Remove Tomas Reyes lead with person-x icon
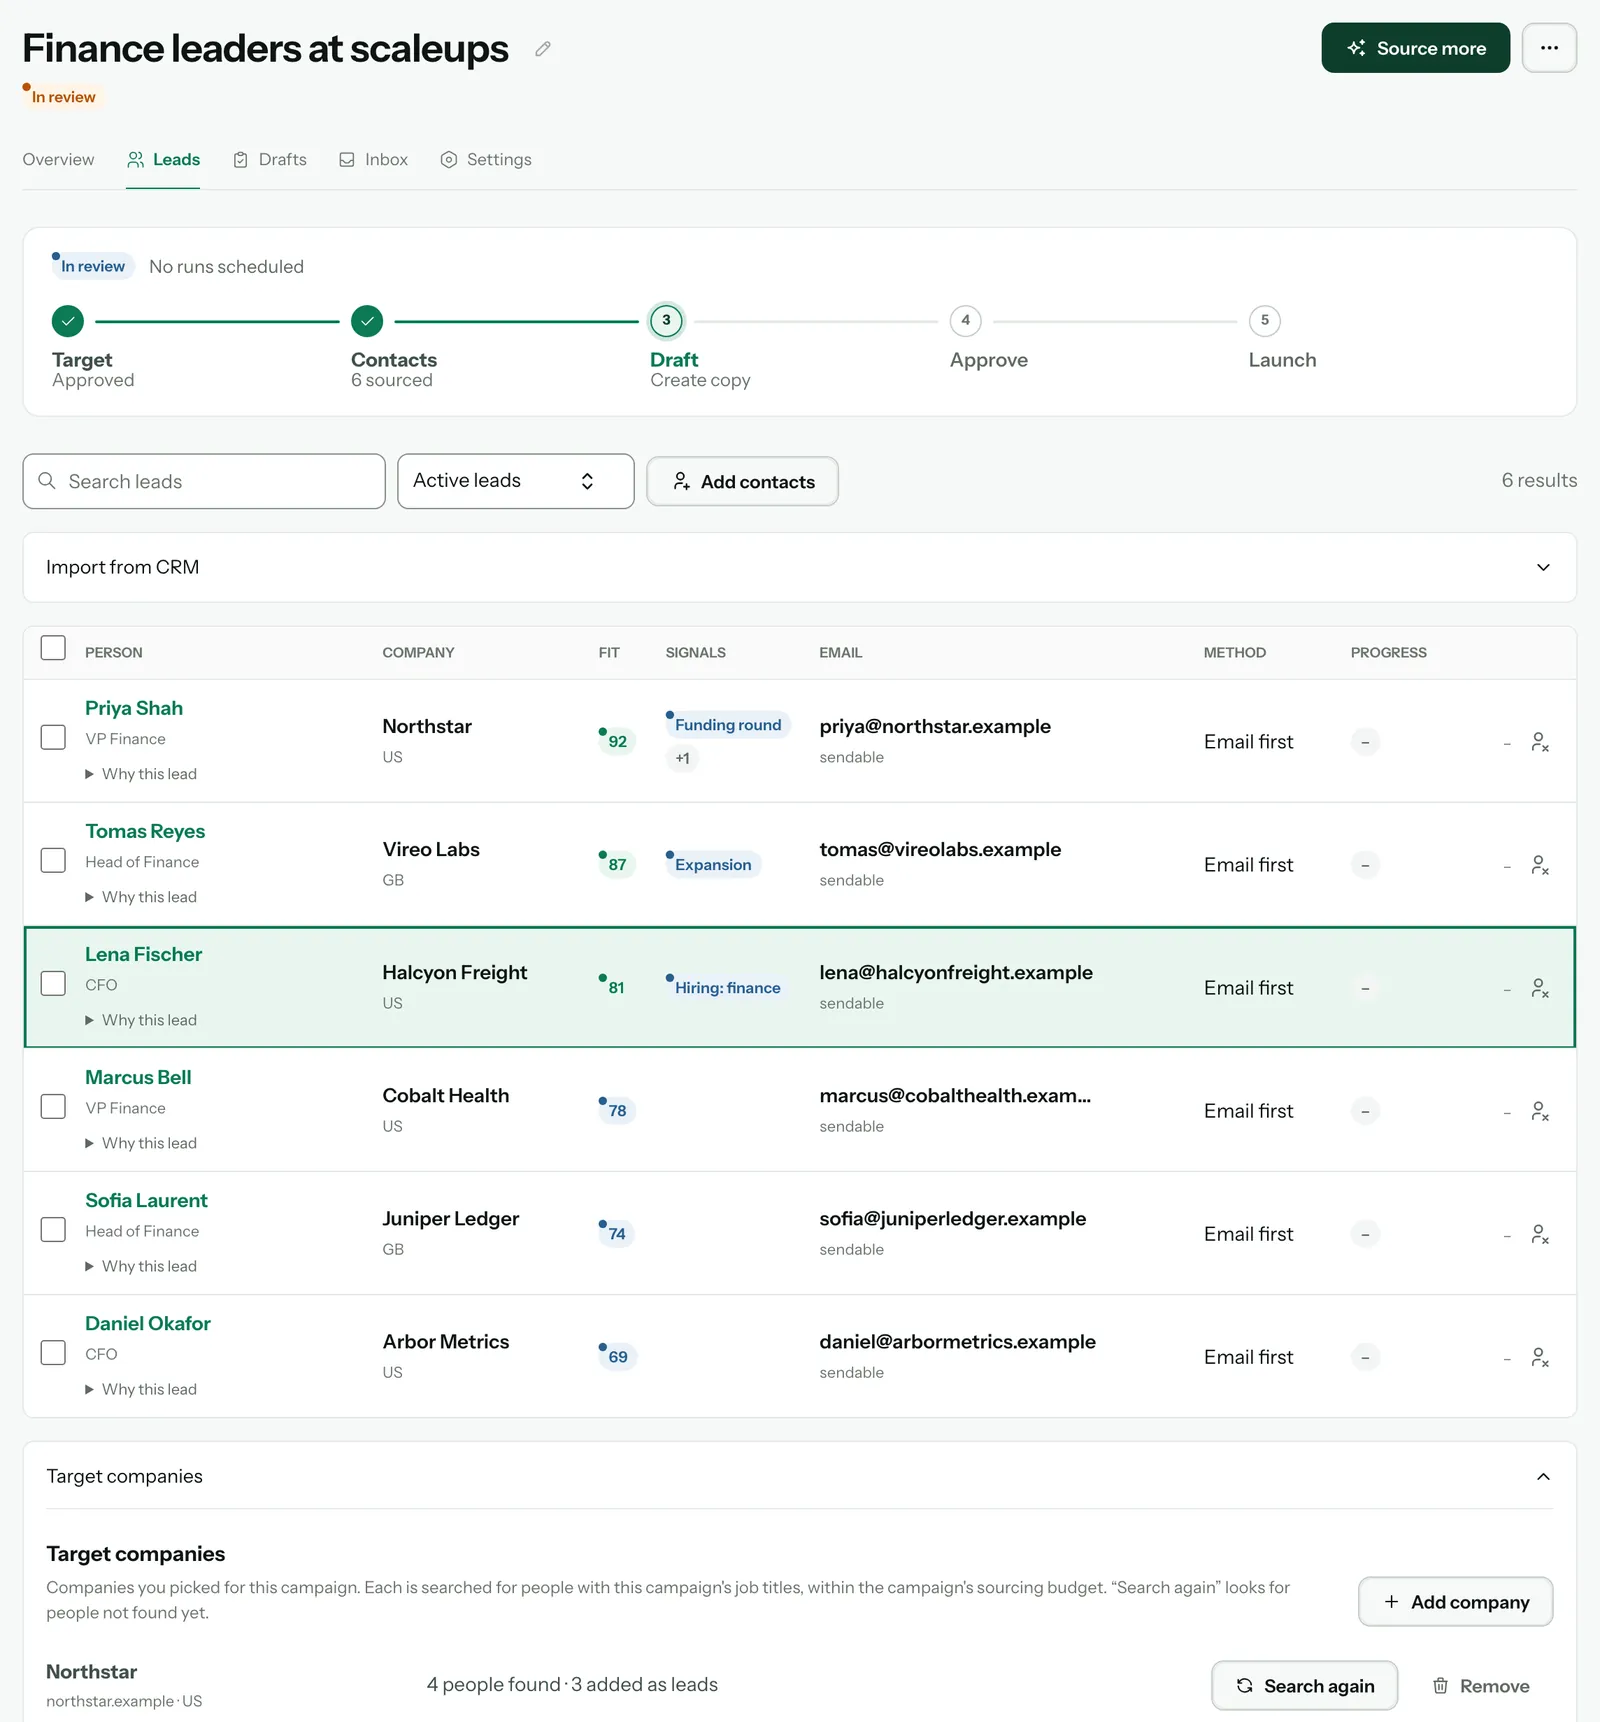 pyautogui.click(x=1540, y=865)
